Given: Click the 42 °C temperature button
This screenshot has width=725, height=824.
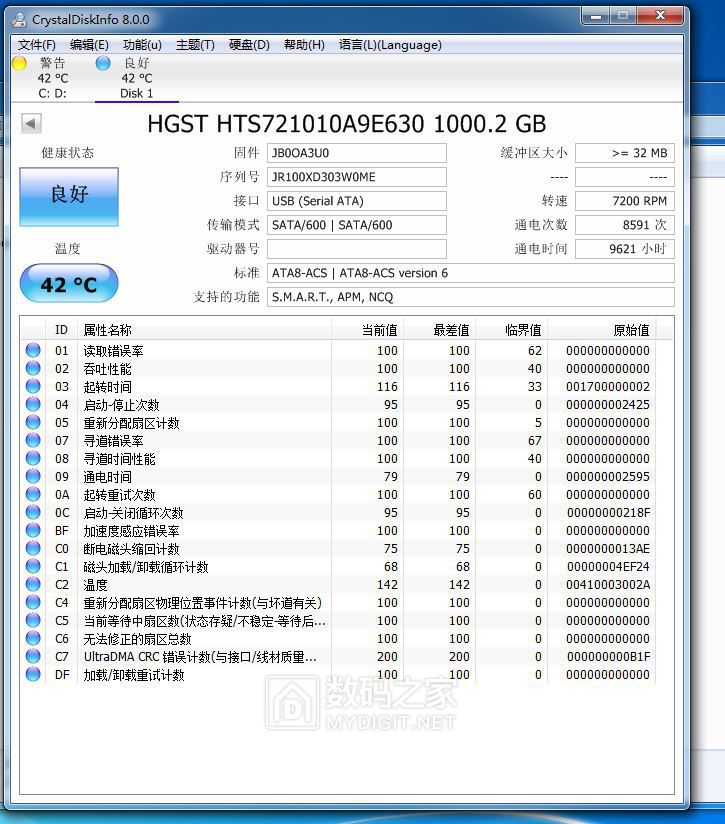Looking at the screenshot, I should [69, 284].
